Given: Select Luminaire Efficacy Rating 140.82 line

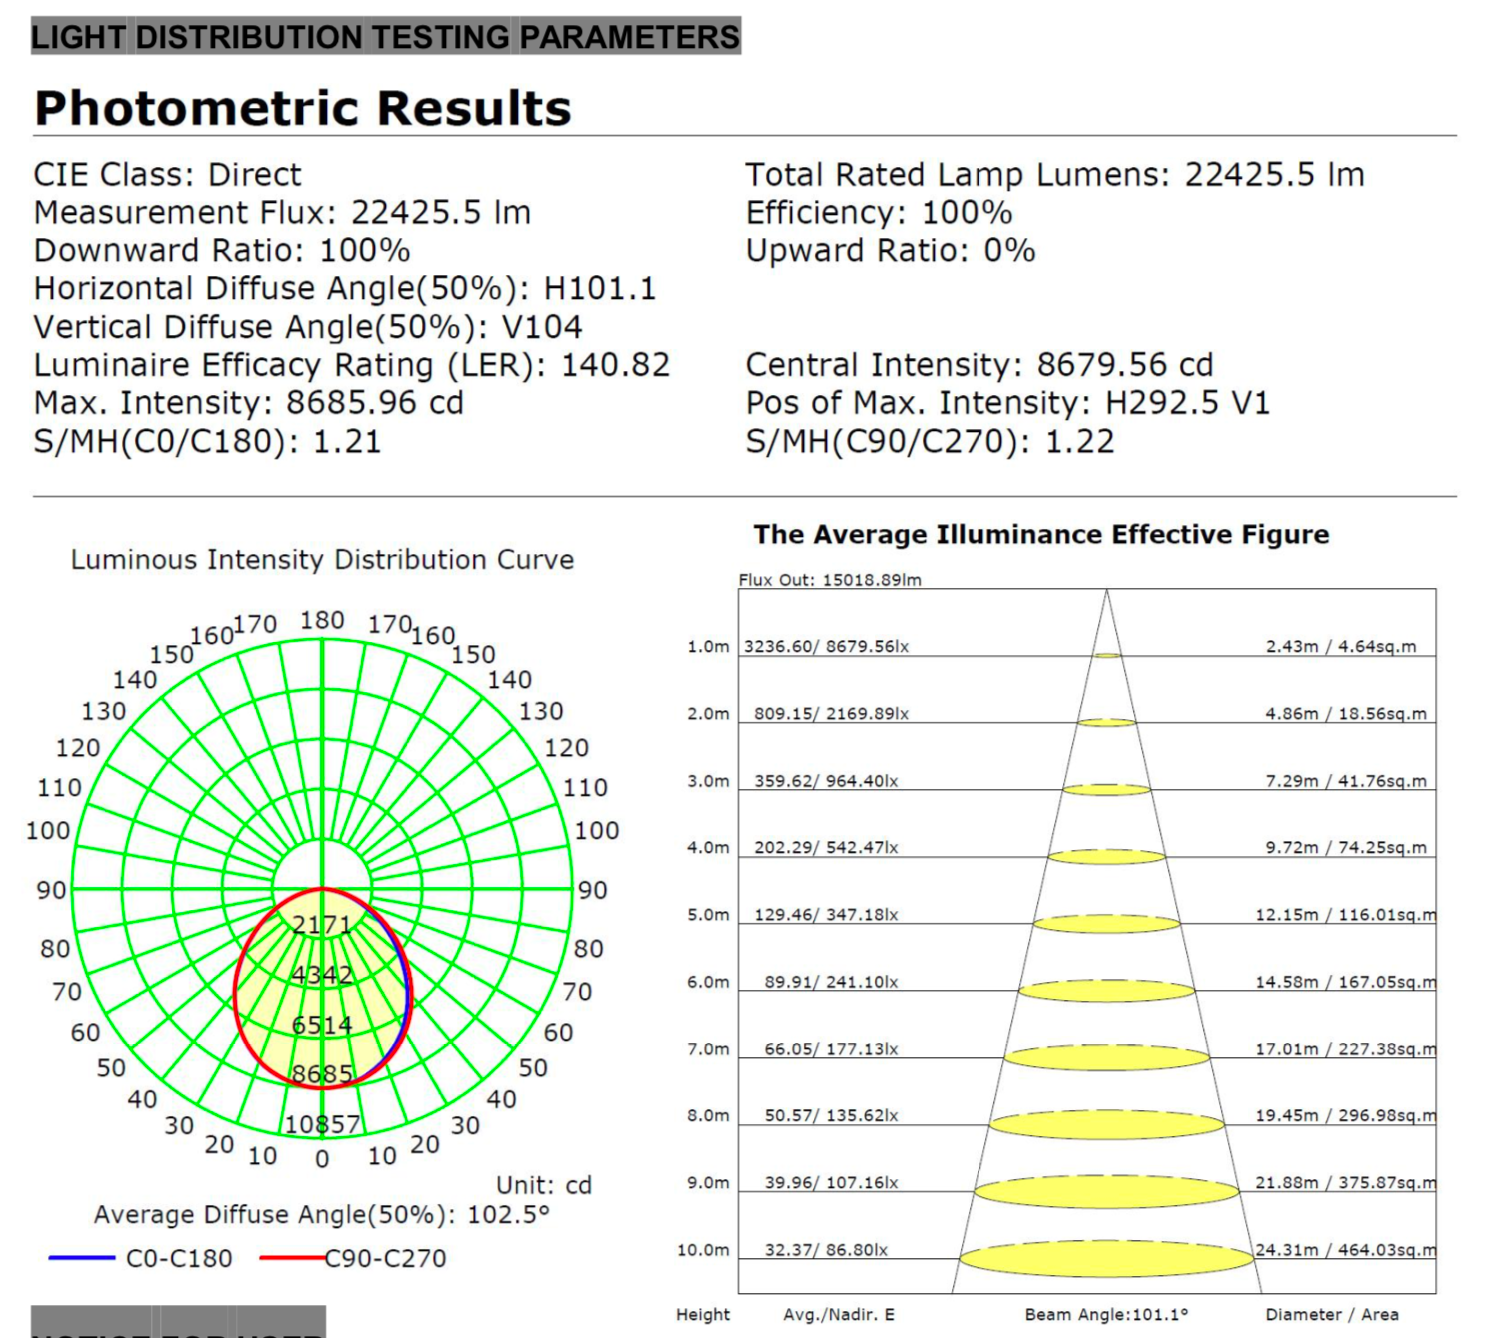Looking at the screenshot, I should pos(352,365).
